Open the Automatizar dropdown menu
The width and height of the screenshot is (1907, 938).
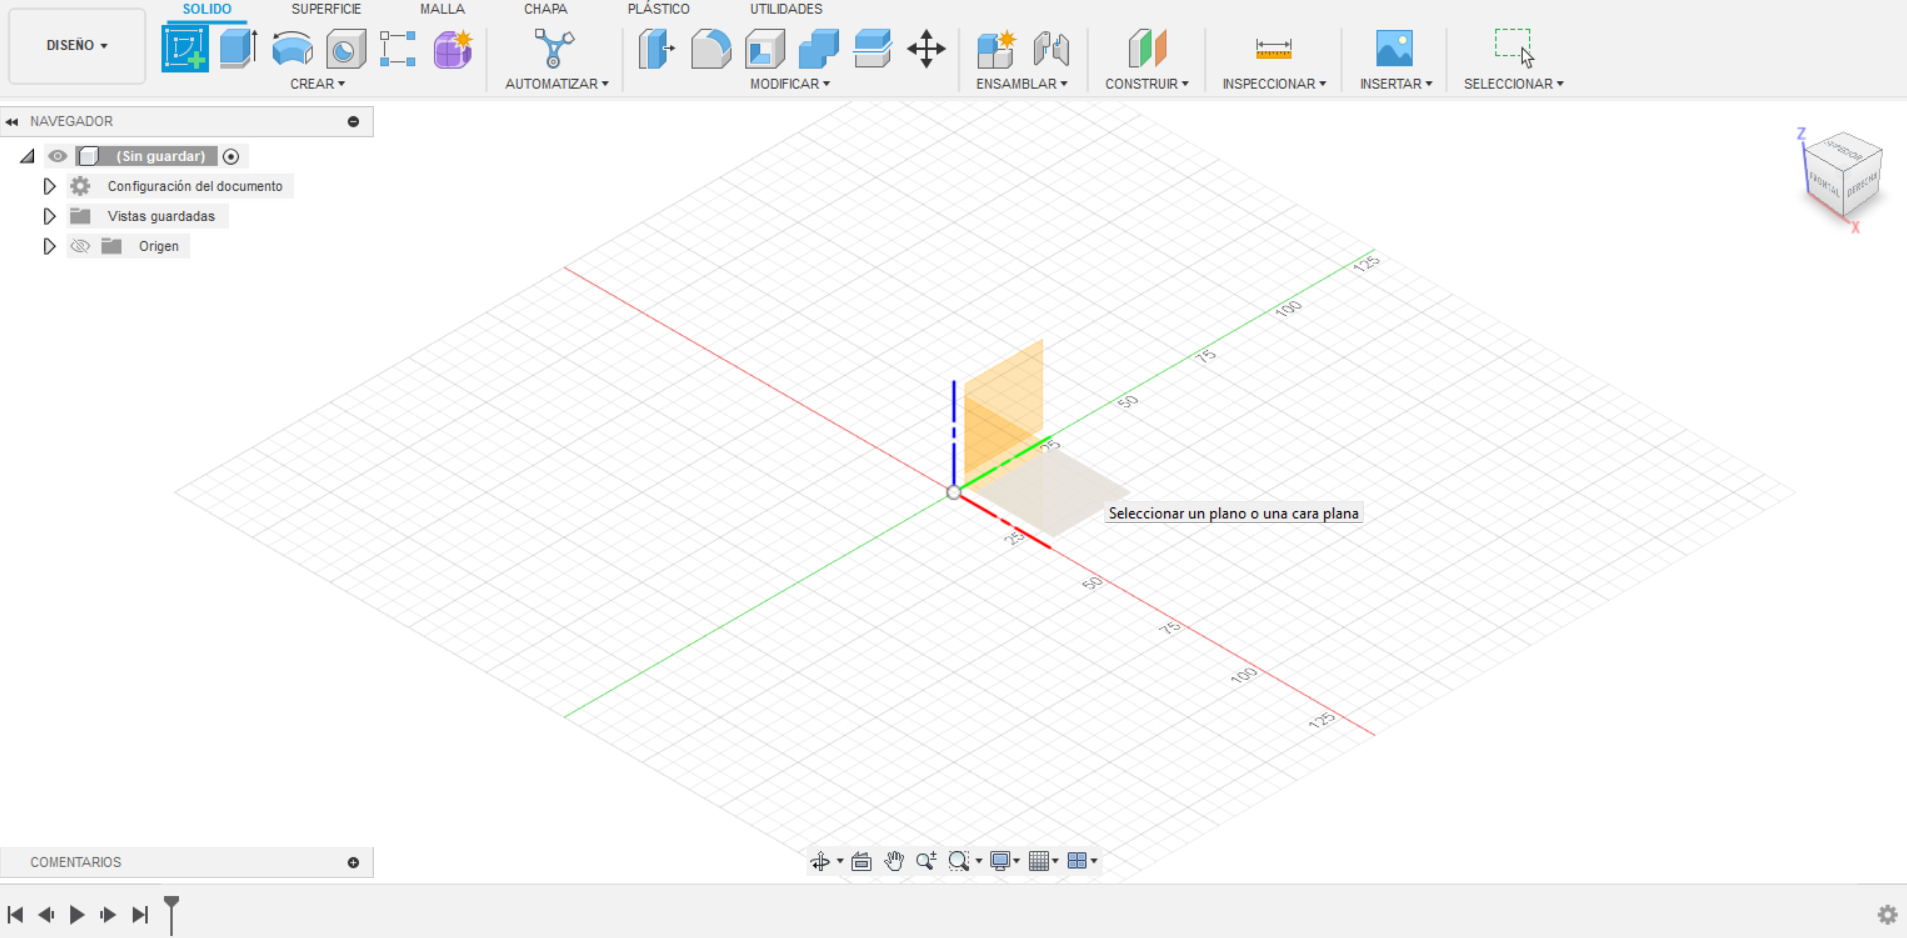[x=557, y=84]
